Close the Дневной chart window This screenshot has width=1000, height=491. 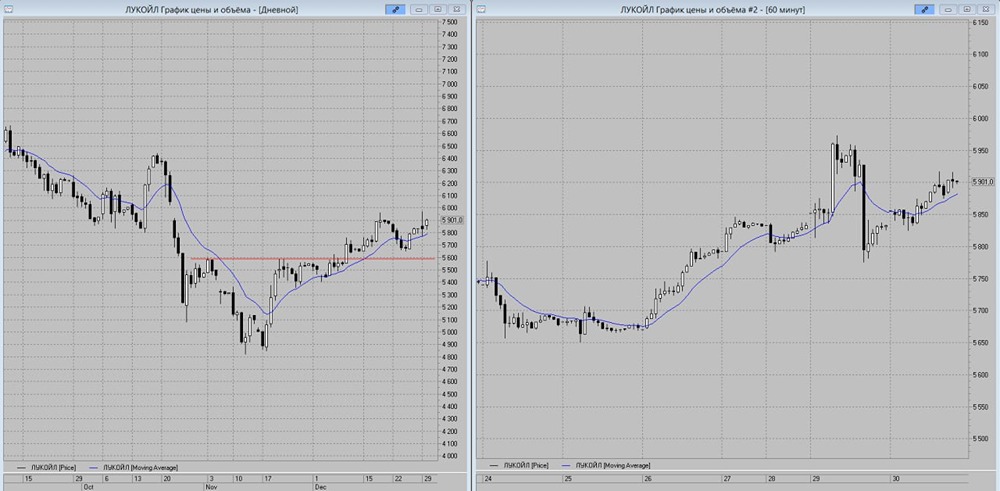[x=455, y=10]
